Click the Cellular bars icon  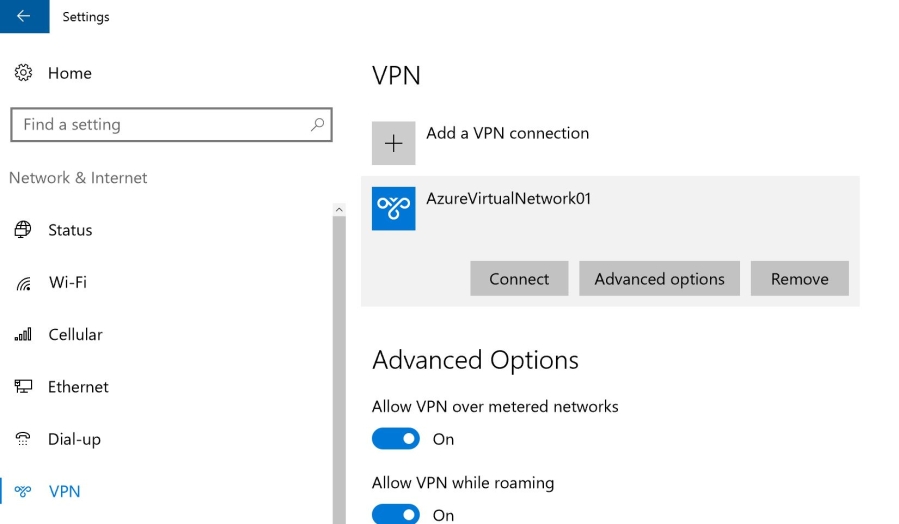[22, 335]
